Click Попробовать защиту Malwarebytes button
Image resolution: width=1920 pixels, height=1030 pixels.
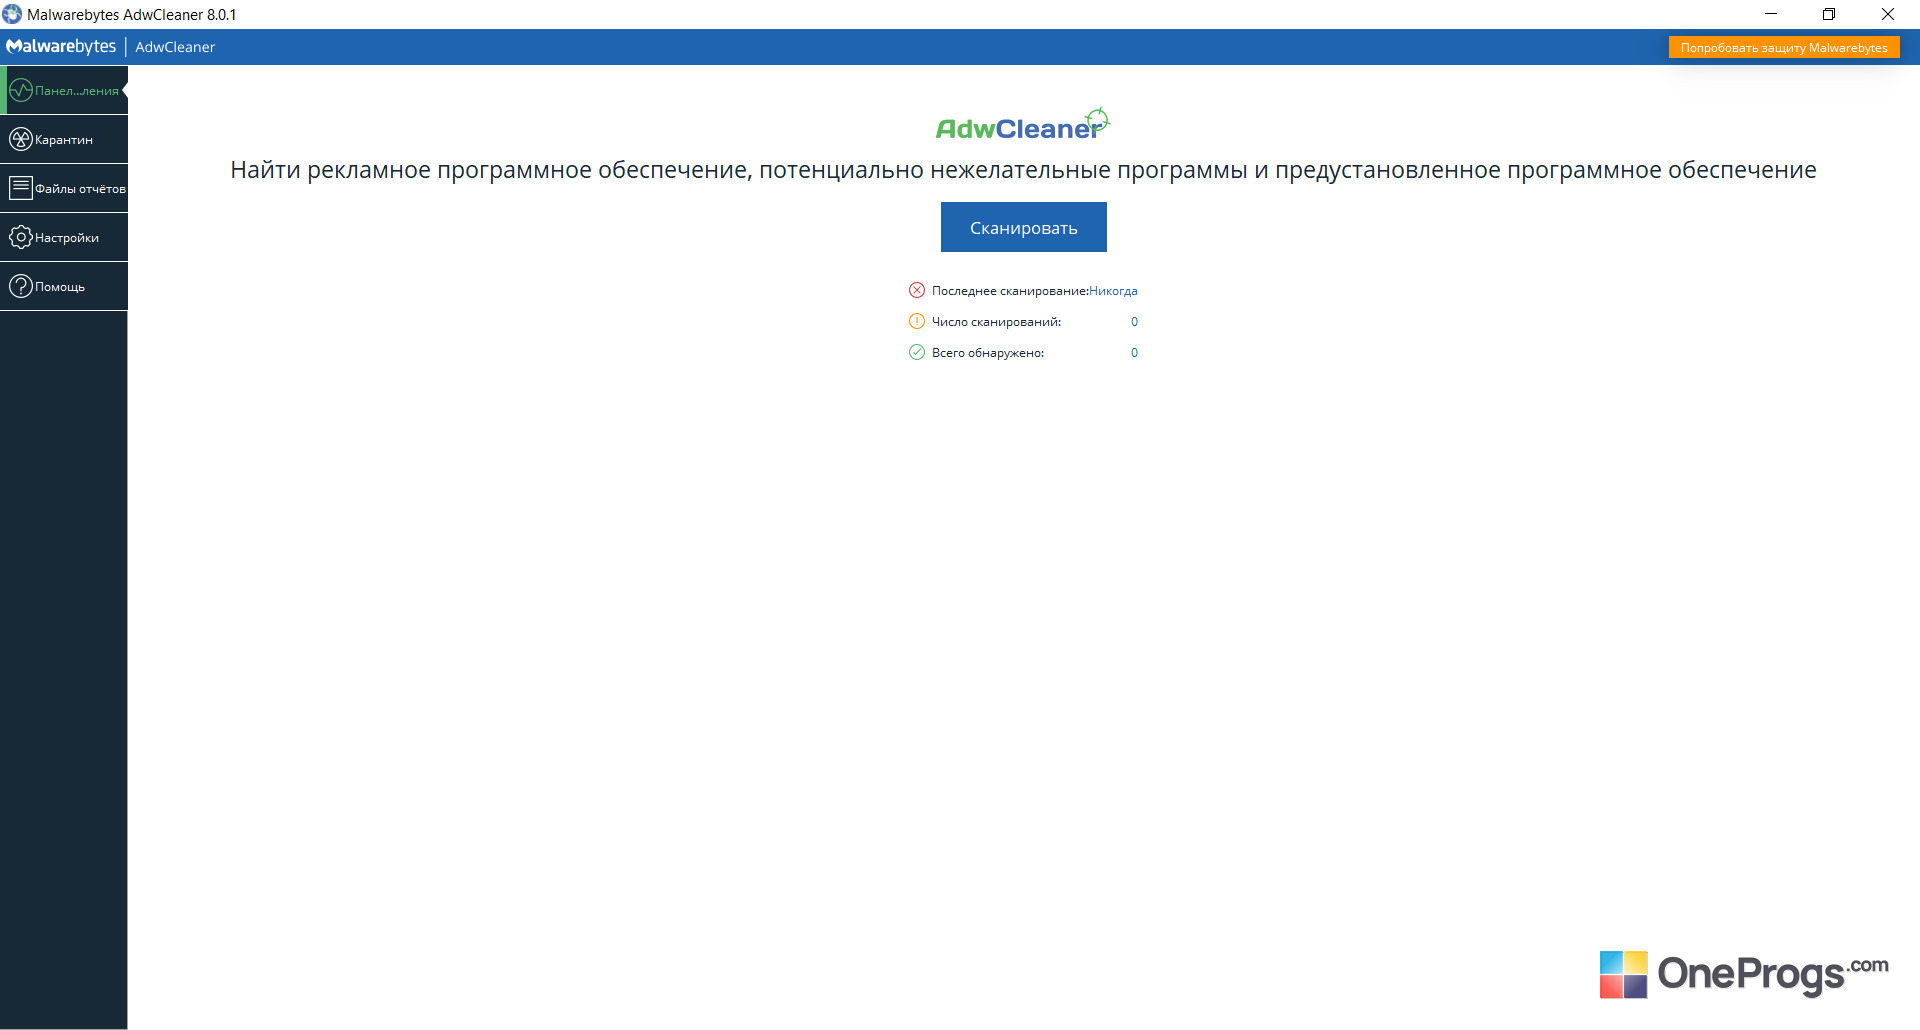(x=1784, y=47)
